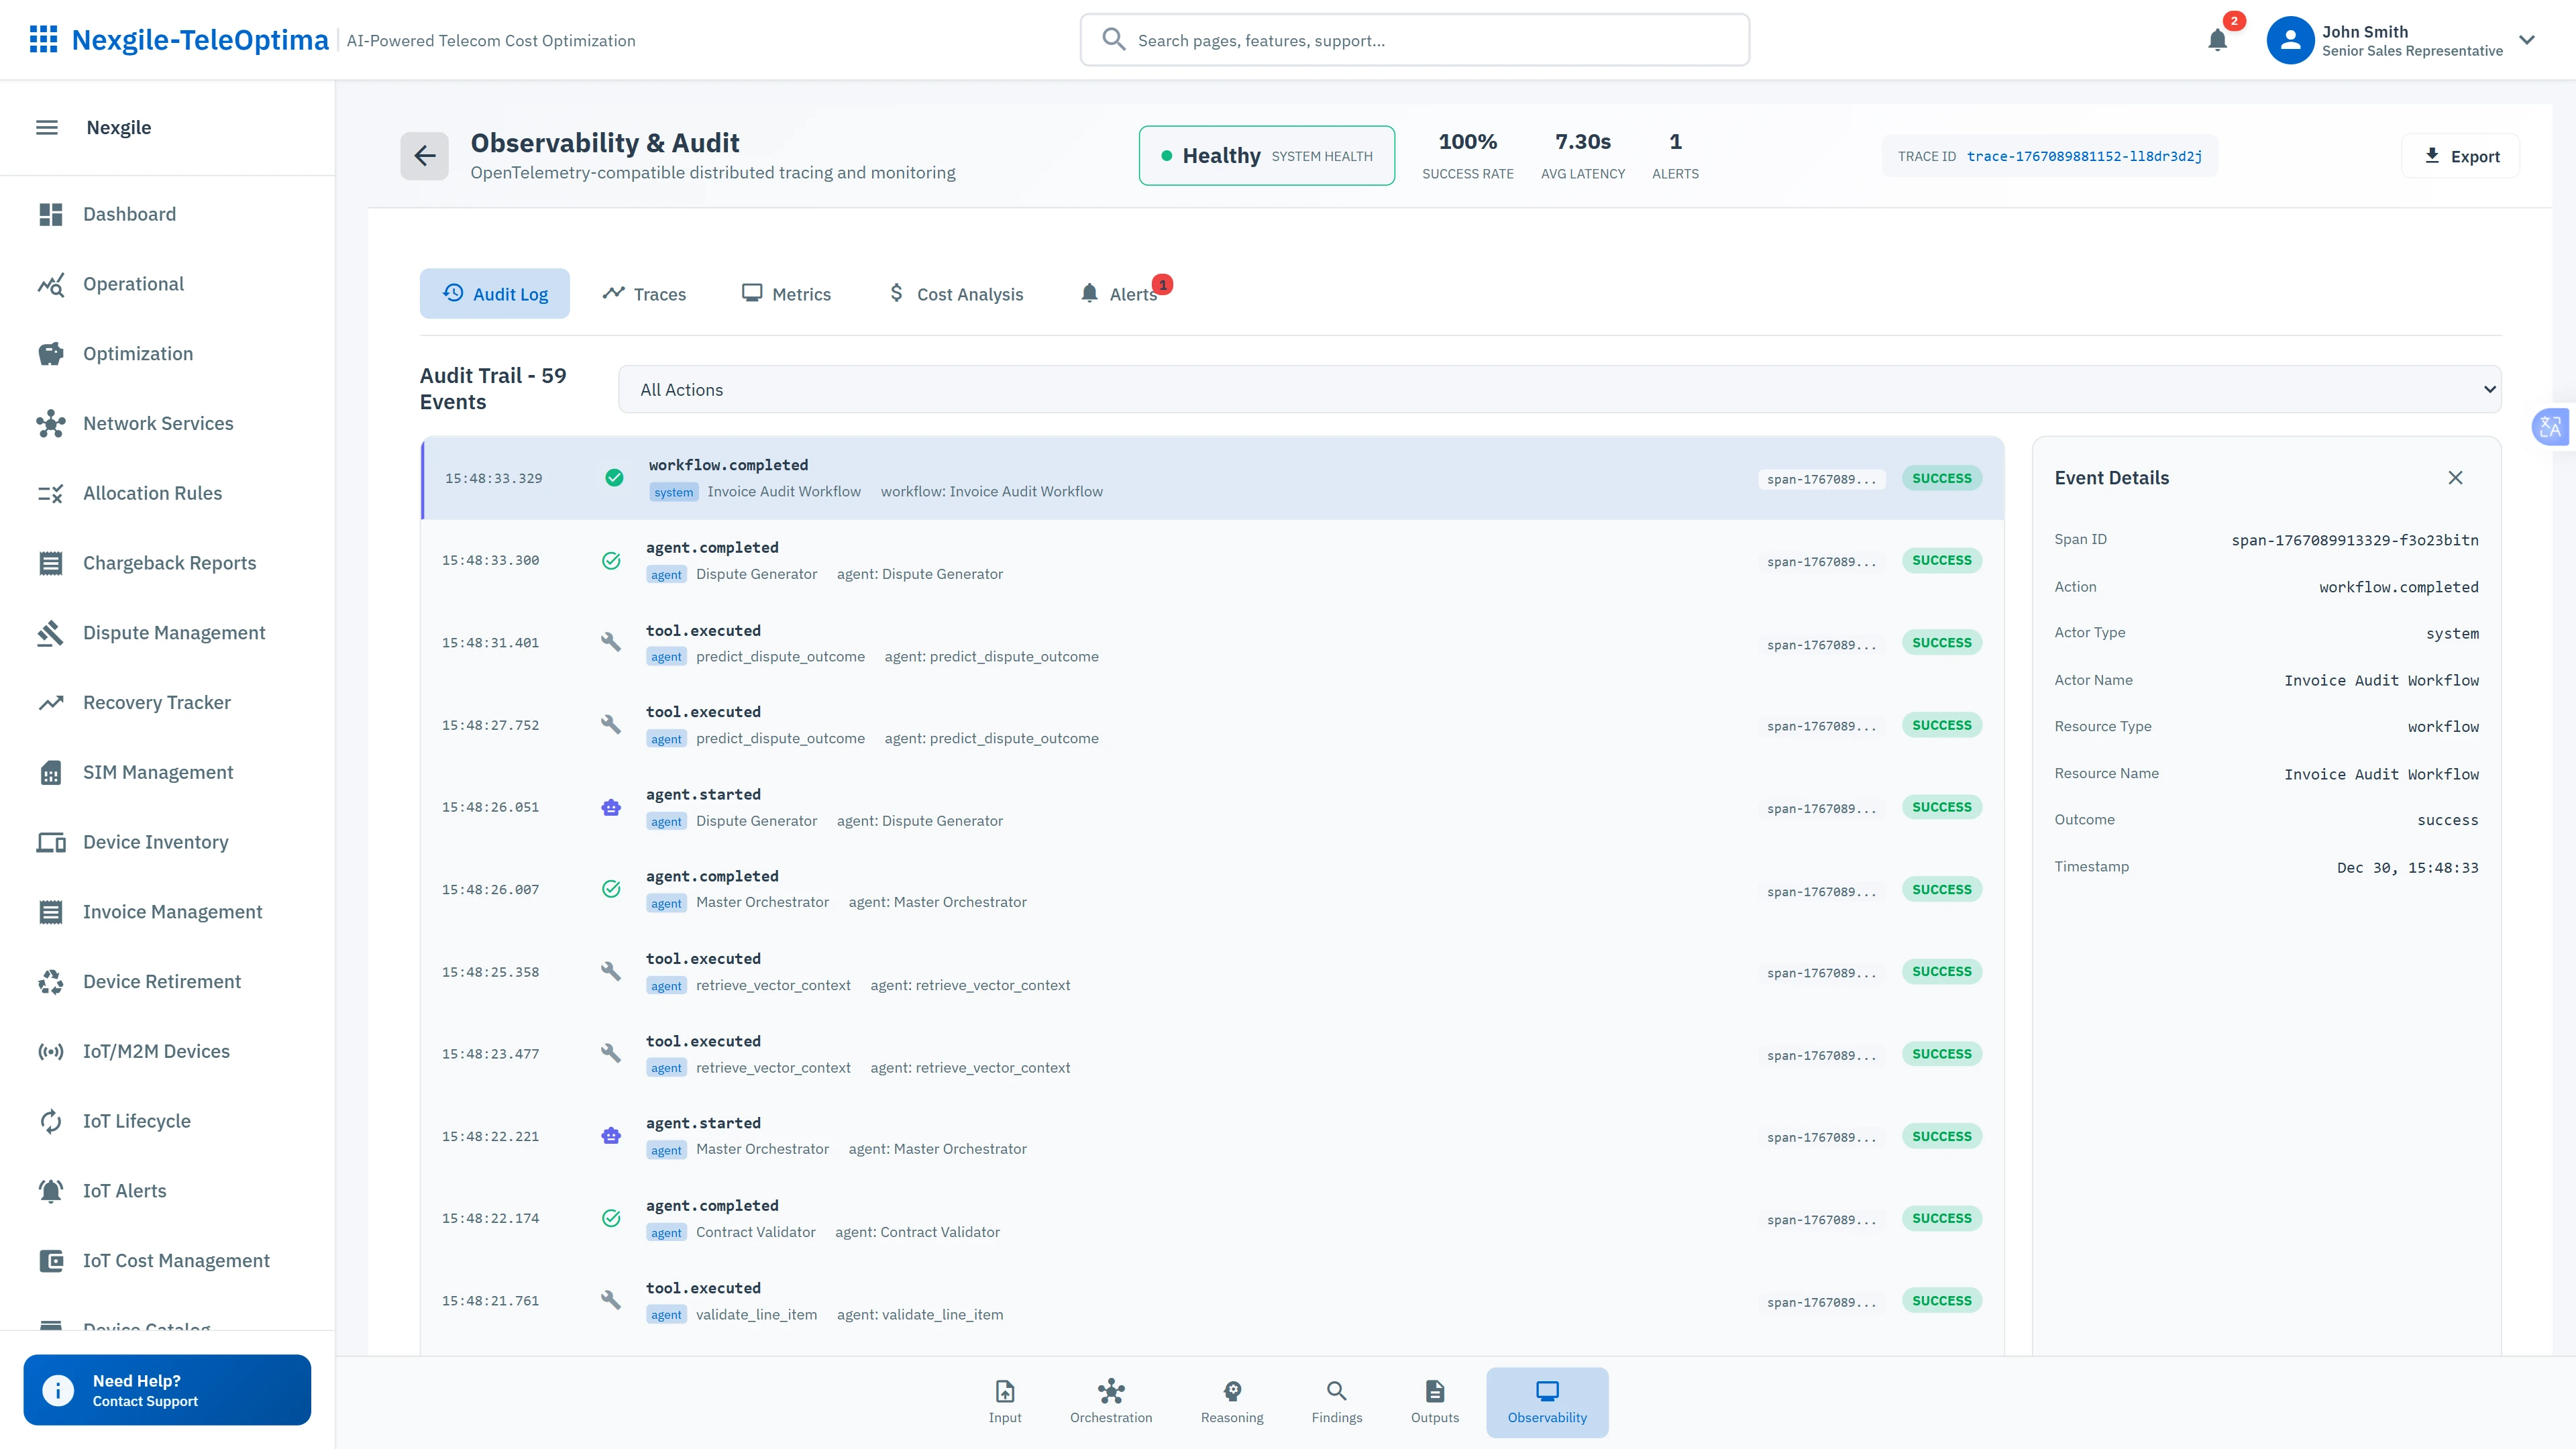Click the Contact Support help banner

coord(166,1389)
